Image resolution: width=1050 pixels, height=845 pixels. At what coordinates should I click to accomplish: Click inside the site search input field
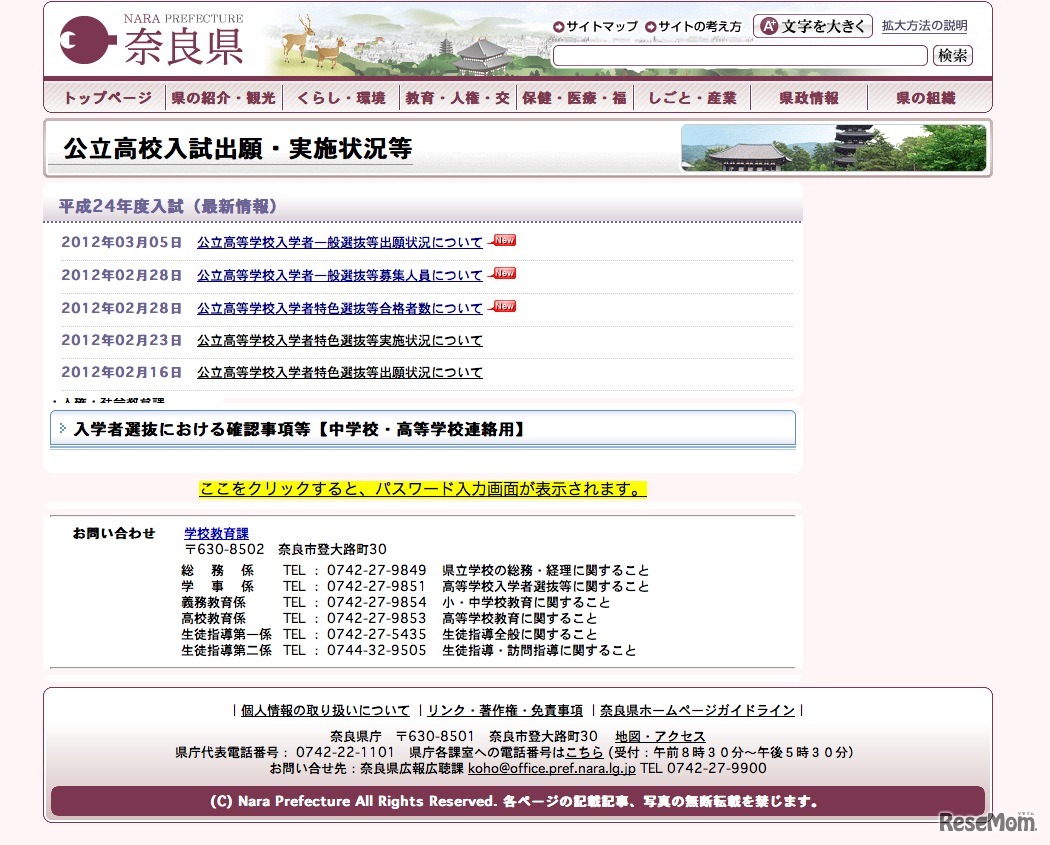738,56
